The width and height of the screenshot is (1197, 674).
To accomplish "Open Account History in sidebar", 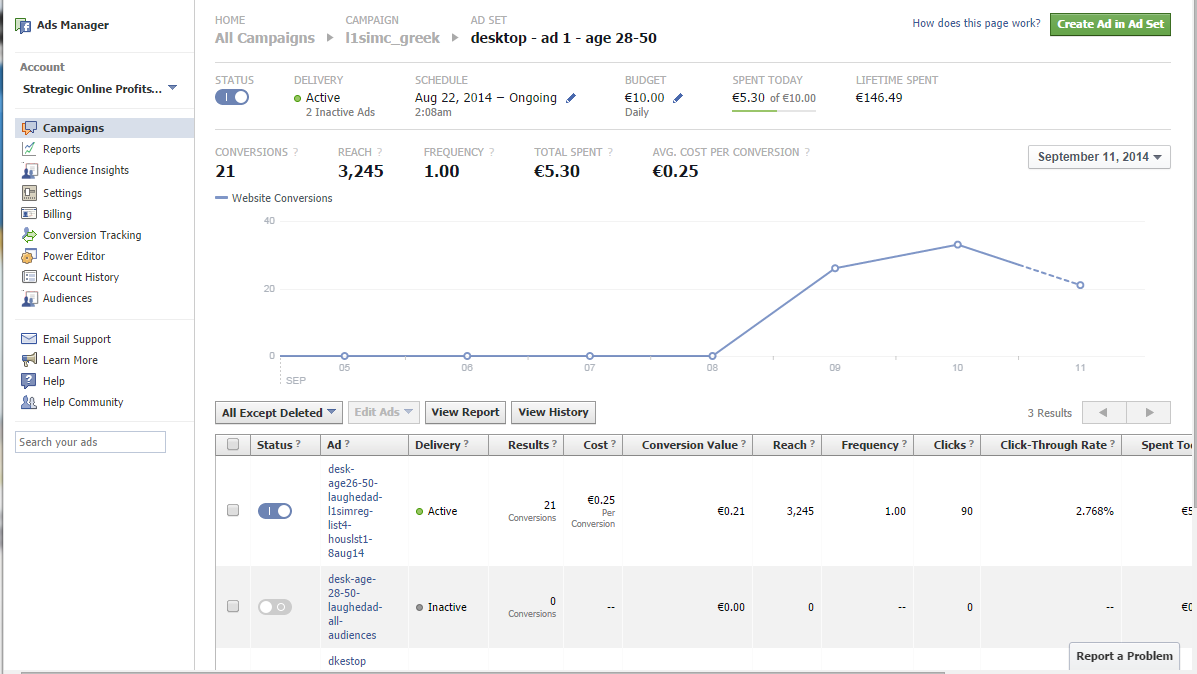I will [81, 277].
